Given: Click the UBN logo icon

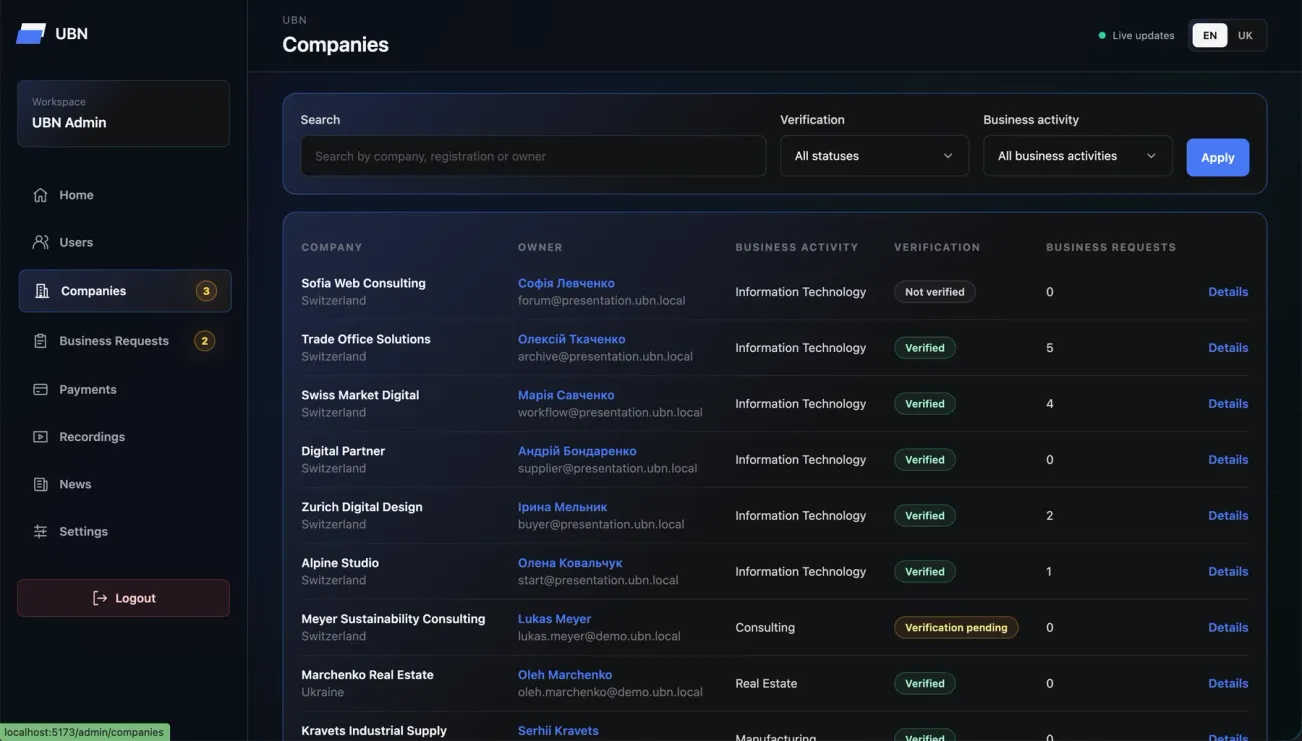Looking at the screenshot, I should coord(31,33).
